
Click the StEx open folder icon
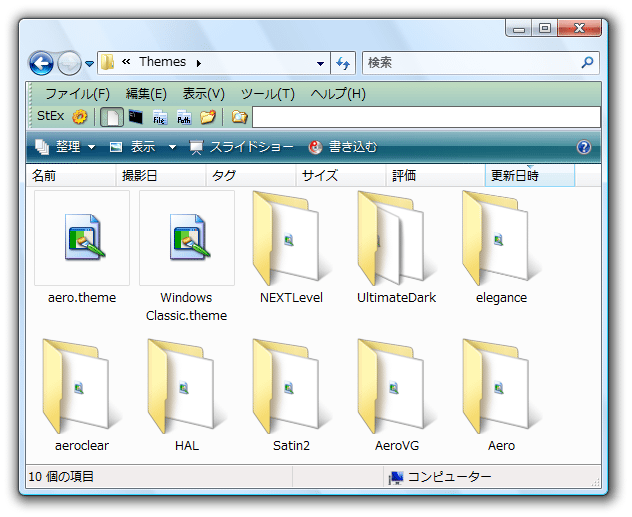[208, 117]
